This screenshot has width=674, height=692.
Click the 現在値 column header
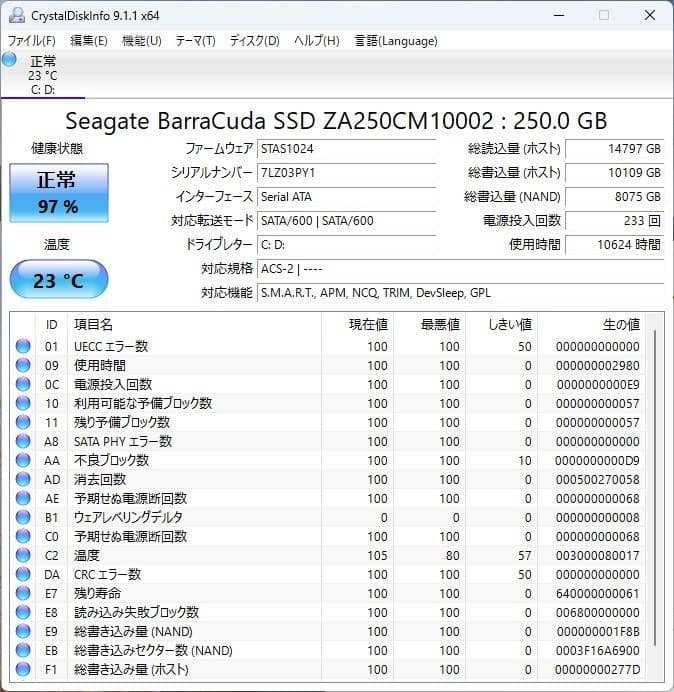pyautogui.click(x=357, y=325)
